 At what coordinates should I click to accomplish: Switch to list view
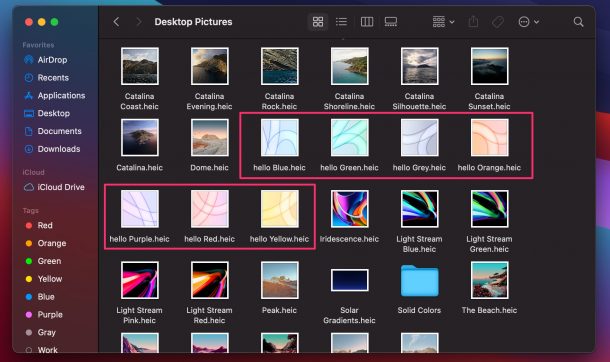tap(341, 22)
